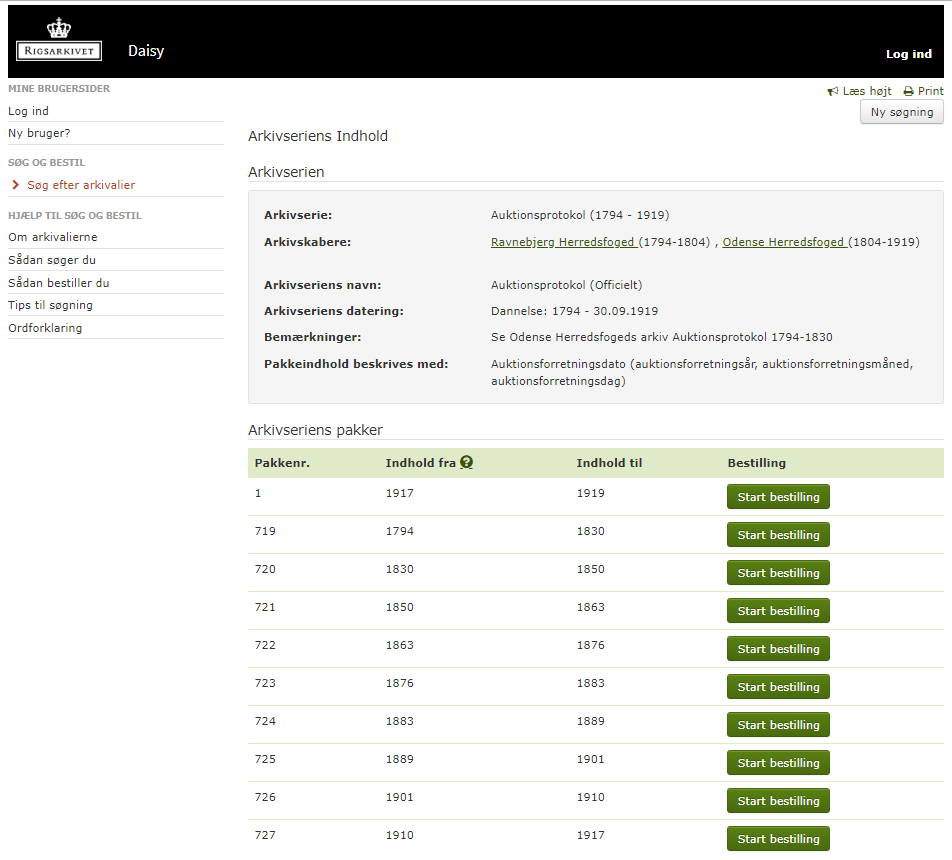This screenshot has width=952, height=860.
Task: Click Indhold til 1919 cell in row 1
Action: [x=590, y=493]
